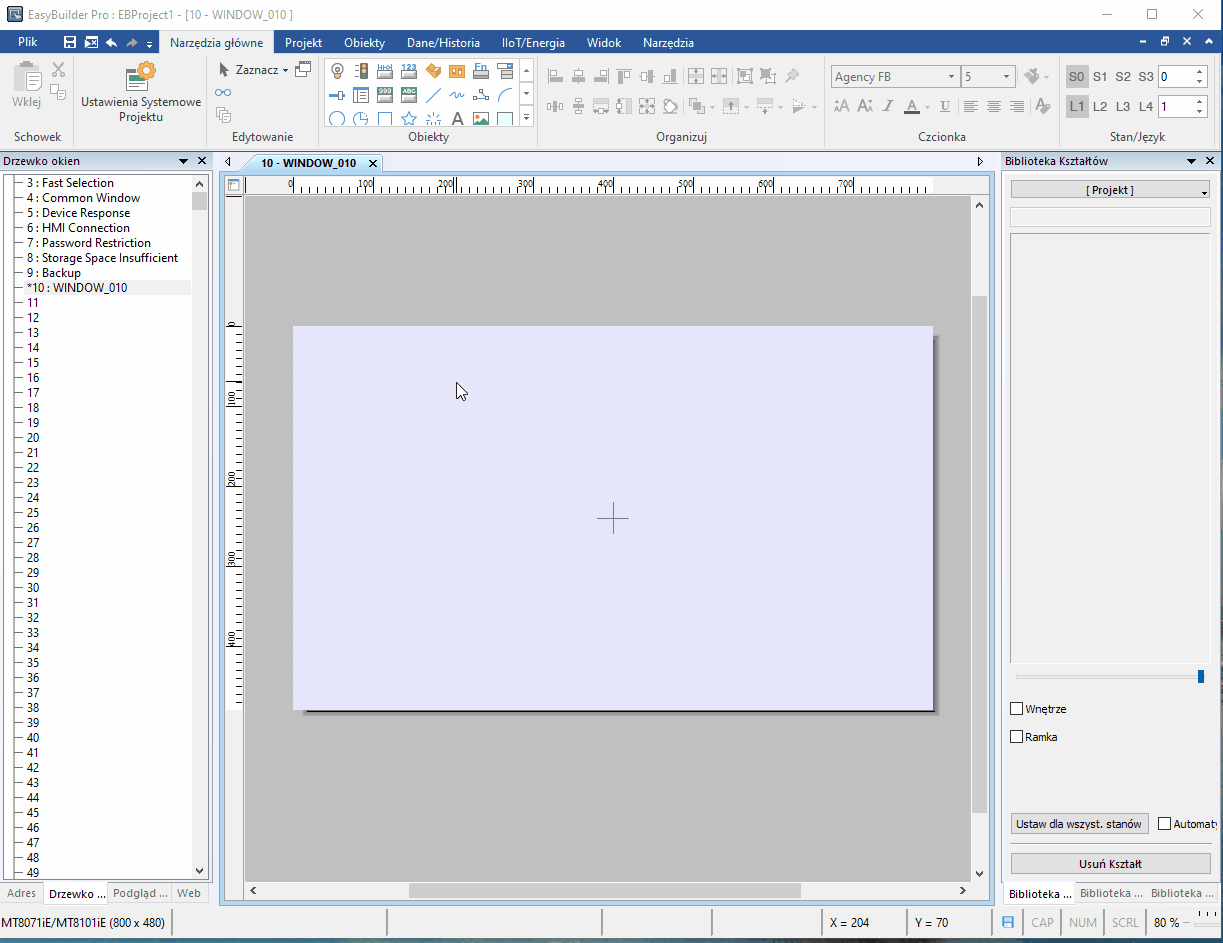Enable the Wnętrze checkbox
The image size is (1223, 943).
(1017, 709)
